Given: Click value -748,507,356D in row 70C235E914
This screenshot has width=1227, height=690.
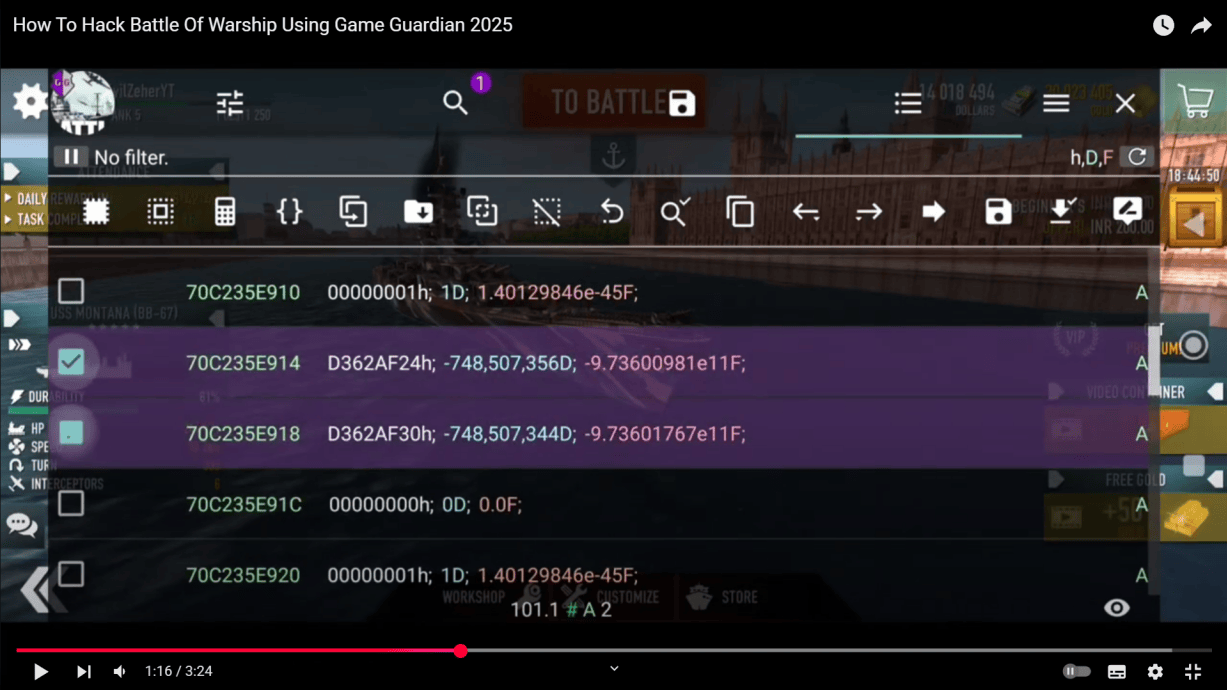Looking at the screenshot, I should [x=510, y=363].
